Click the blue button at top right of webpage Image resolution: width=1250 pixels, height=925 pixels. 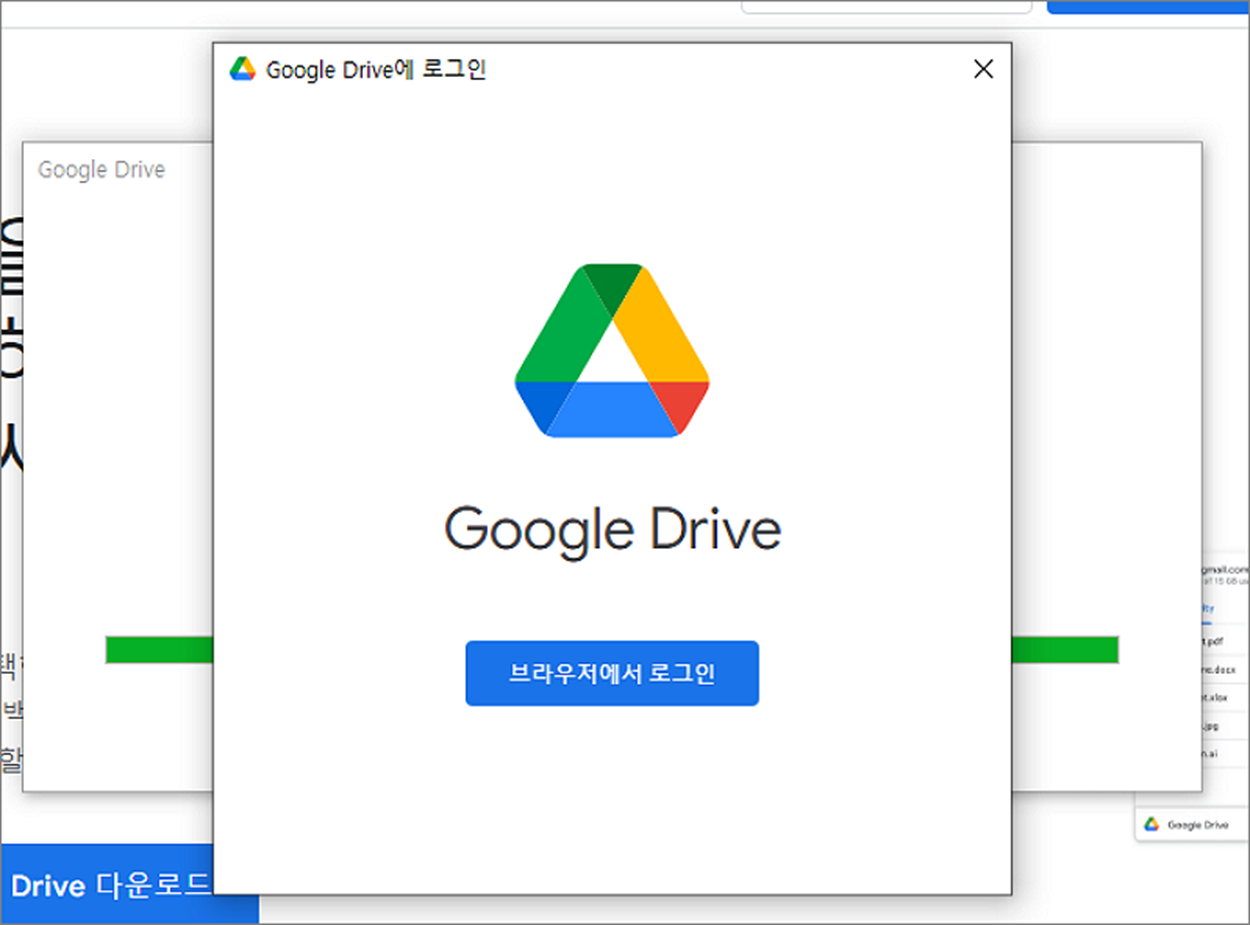[1148, 7]
